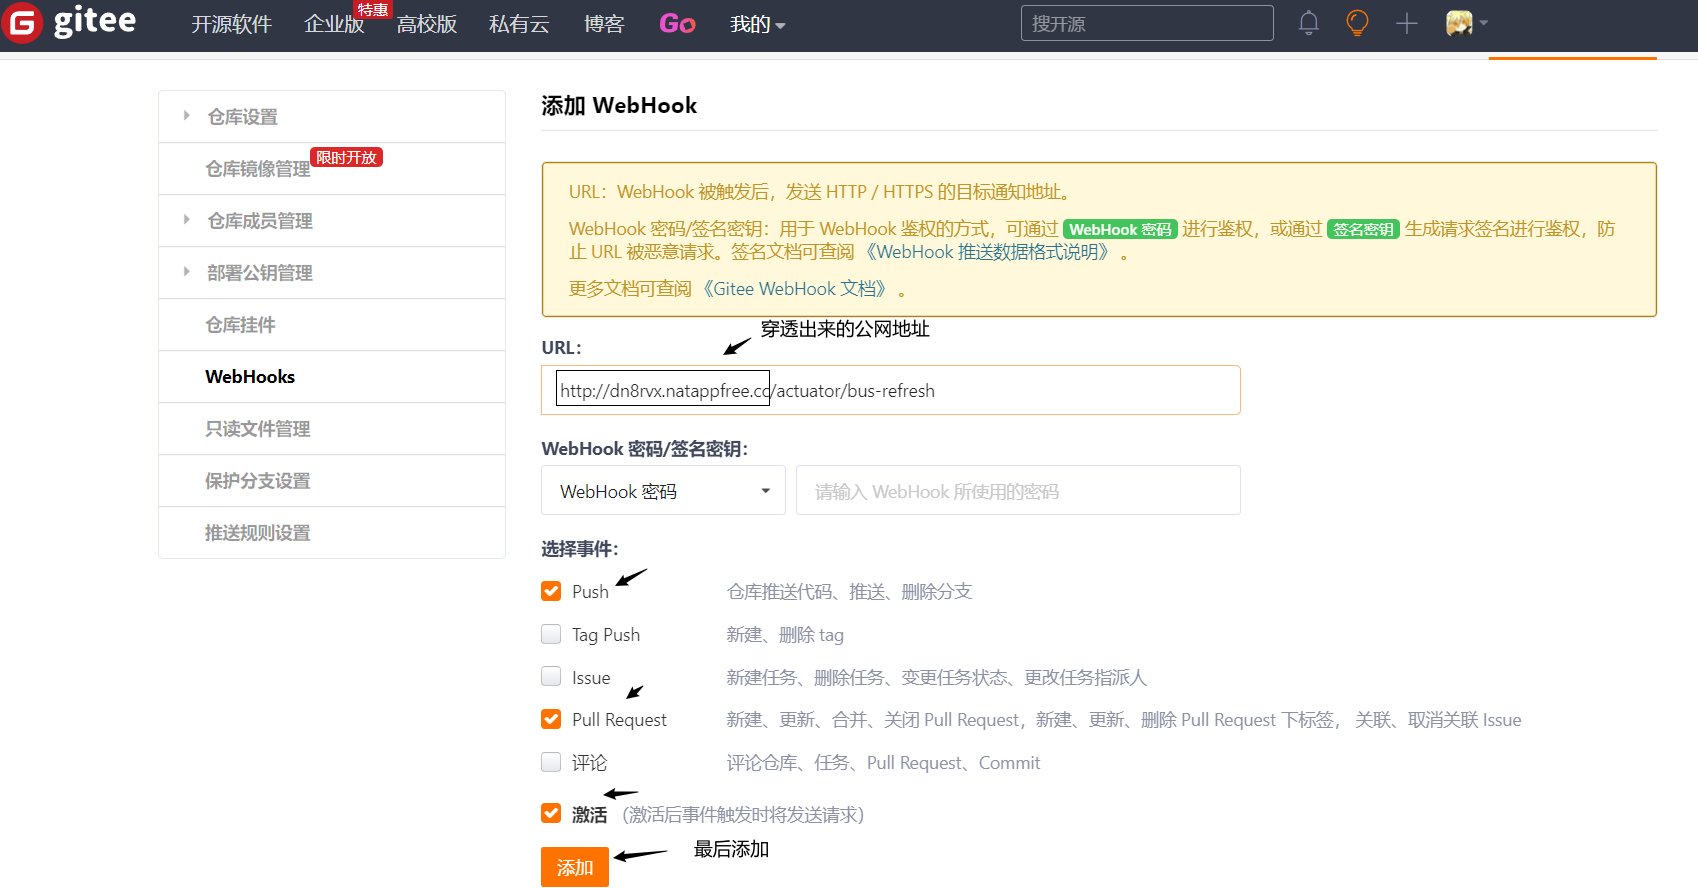Open 私有云 in top navigation
1698x888 pixels.
pyautogui.click(x=519, y=24)
